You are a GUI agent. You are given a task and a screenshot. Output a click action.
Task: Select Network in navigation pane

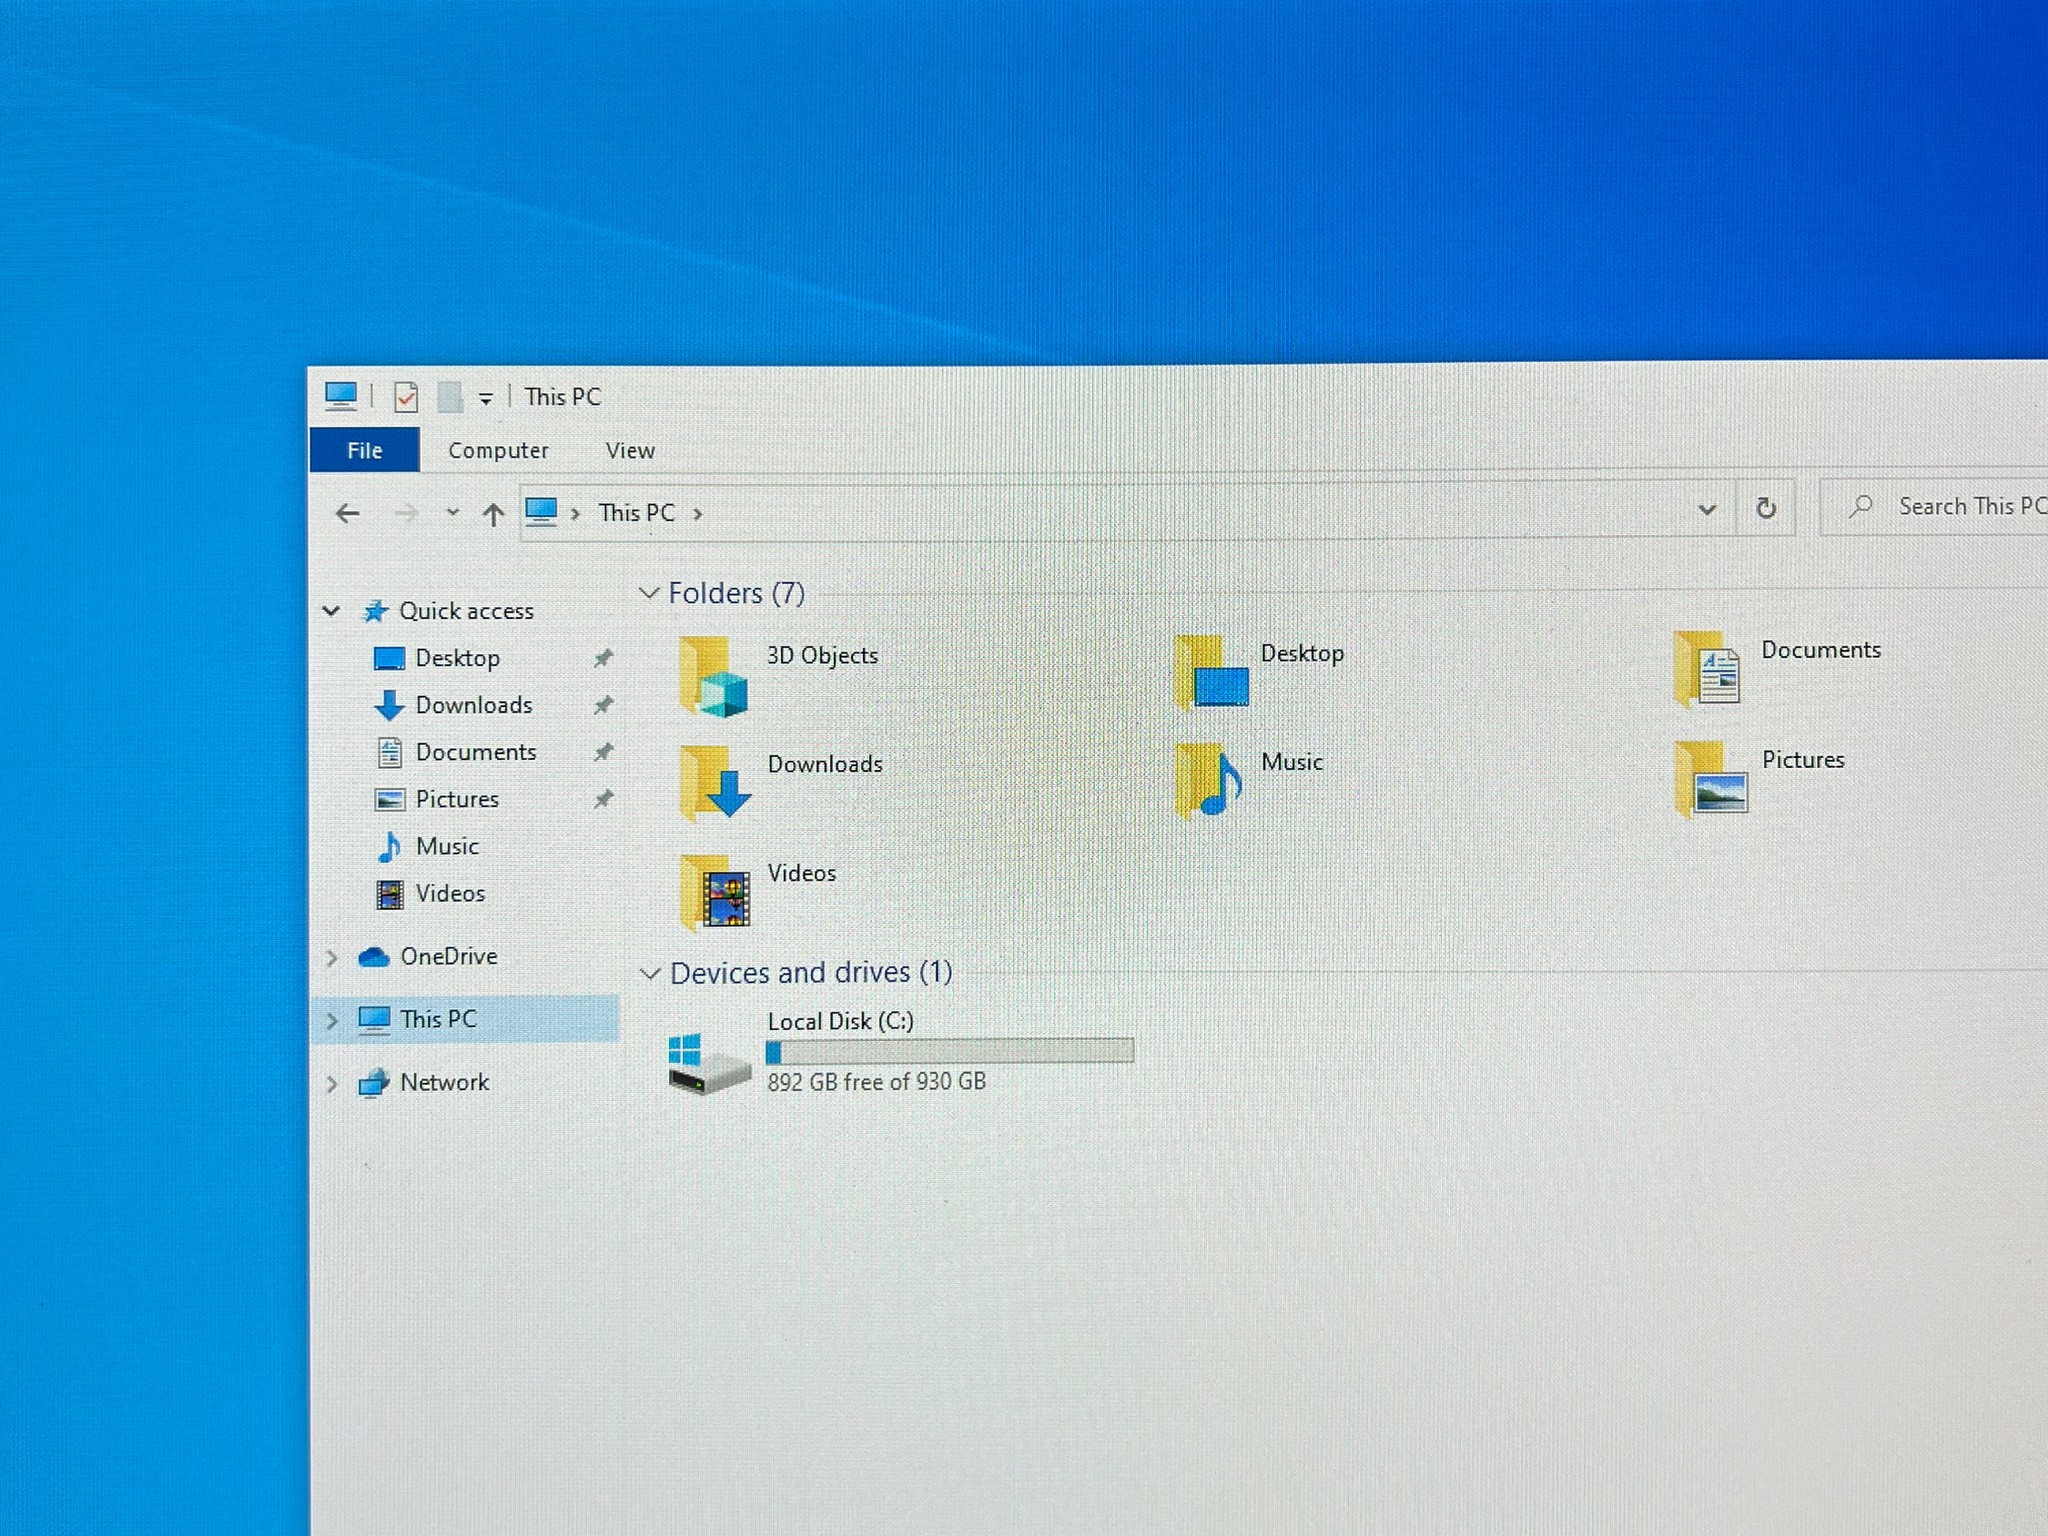tap(445, 1082)
